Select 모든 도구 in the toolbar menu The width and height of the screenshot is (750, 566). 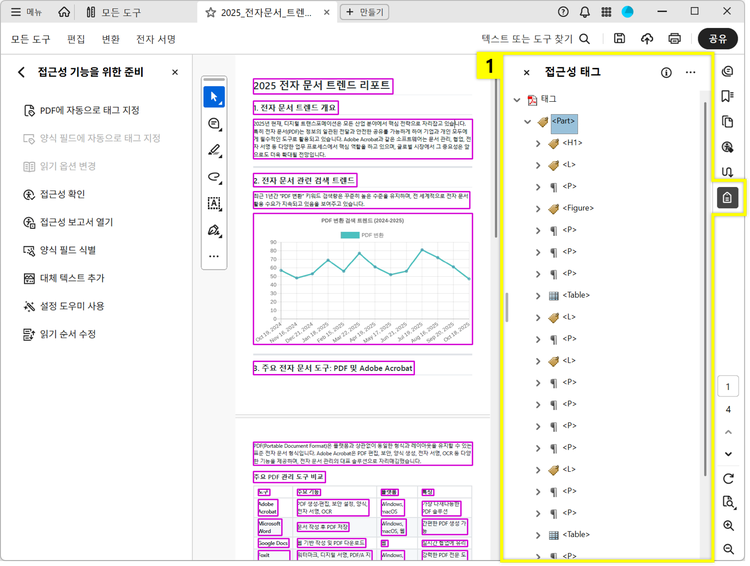pyautogui.click(x=31, y=39)
